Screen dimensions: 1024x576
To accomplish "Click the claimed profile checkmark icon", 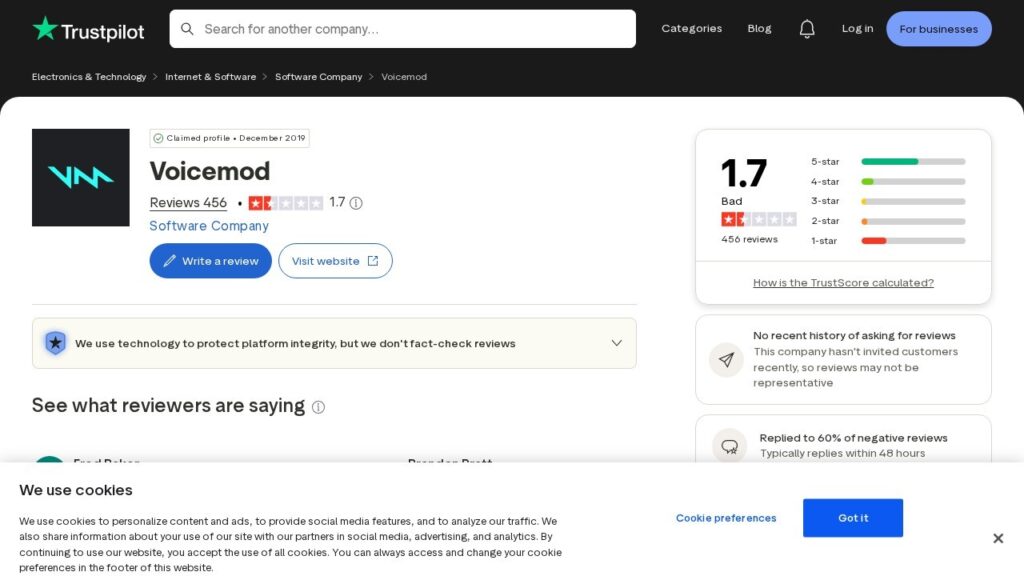I will point(158,138).
